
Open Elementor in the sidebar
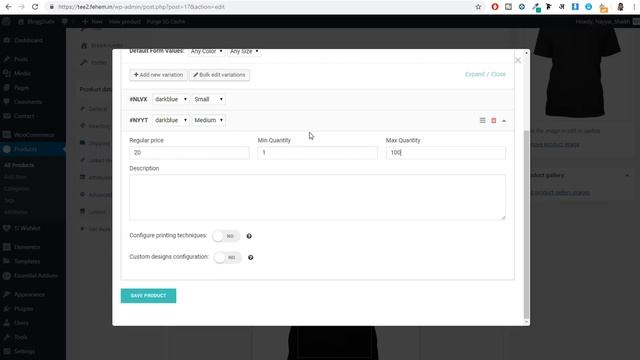[27, 247]
